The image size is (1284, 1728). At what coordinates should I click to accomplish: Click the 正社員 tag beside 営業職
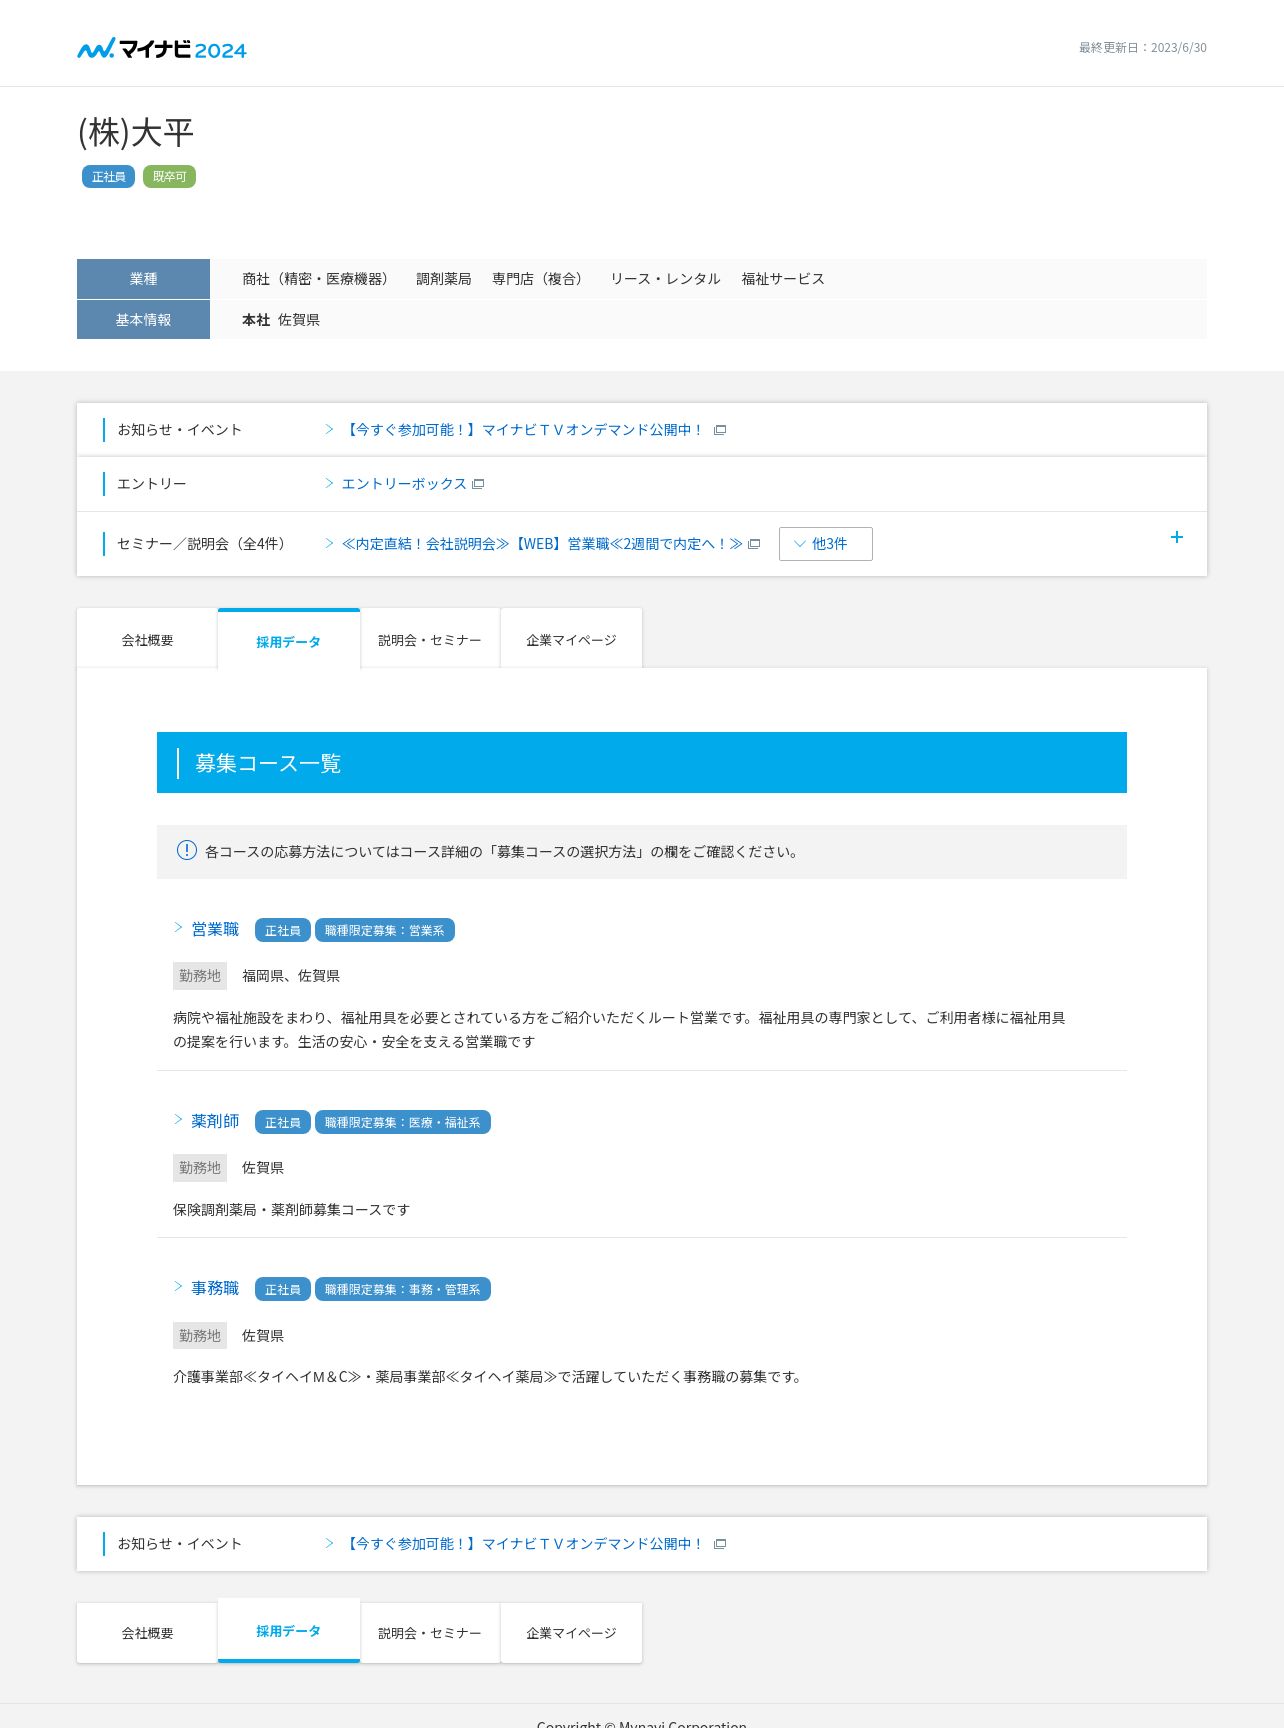point(283,930)
